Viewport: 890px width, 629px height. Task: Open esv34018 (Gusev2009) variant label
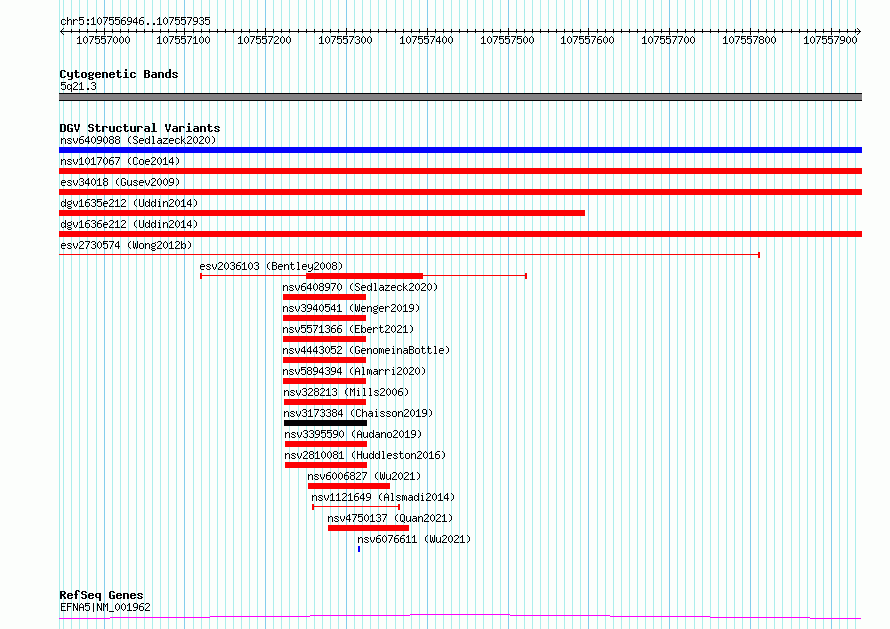click(x=120, y=182)
